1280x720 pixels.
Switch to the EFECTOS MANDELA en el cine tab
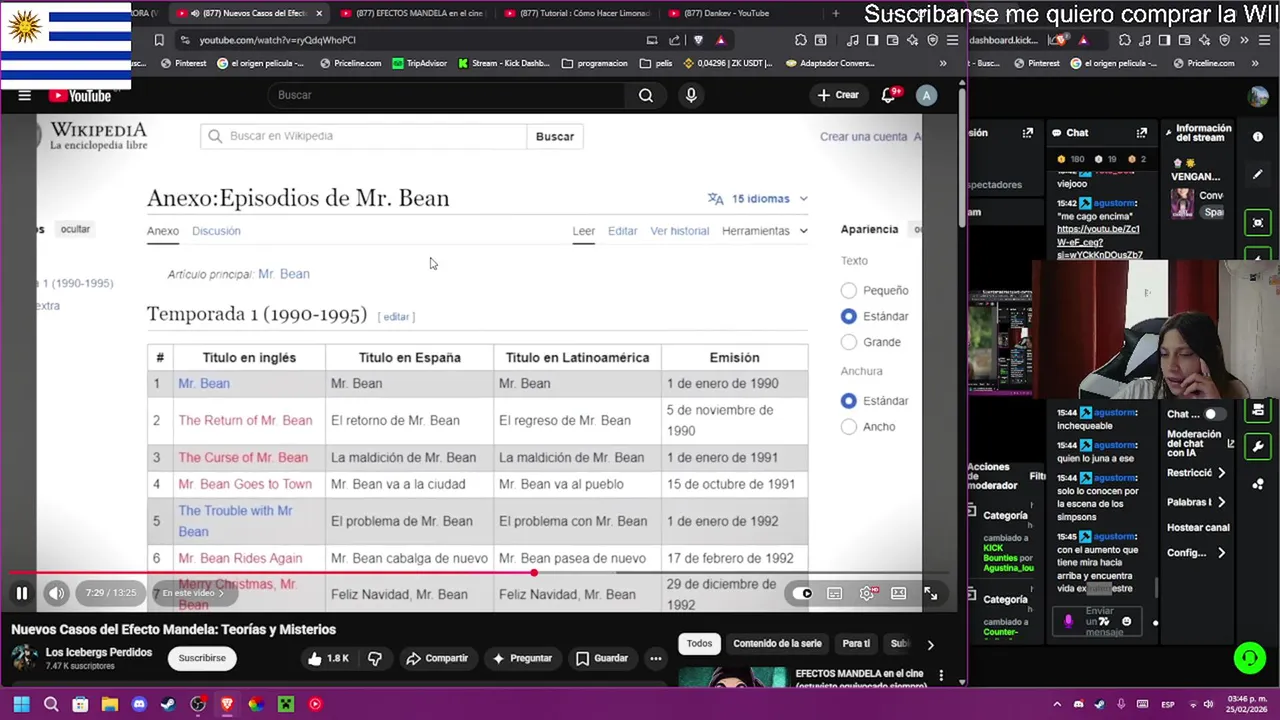coord(413,13)
